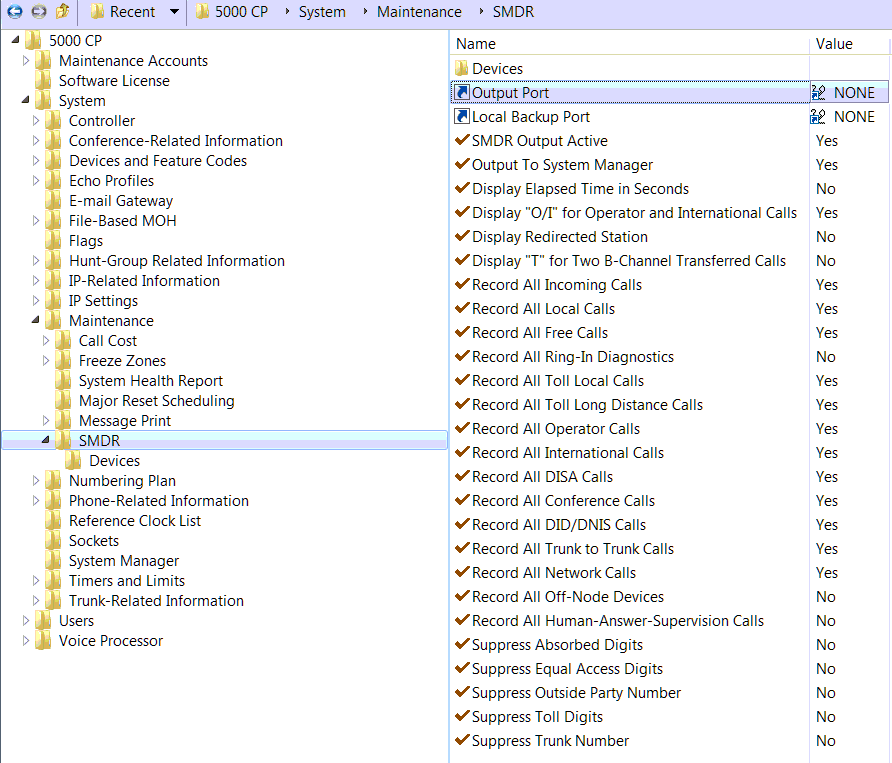The height and width of the screenshot is (763, 892).
Task: Select Voice Processor in the tree
Action: click(111, 641)
